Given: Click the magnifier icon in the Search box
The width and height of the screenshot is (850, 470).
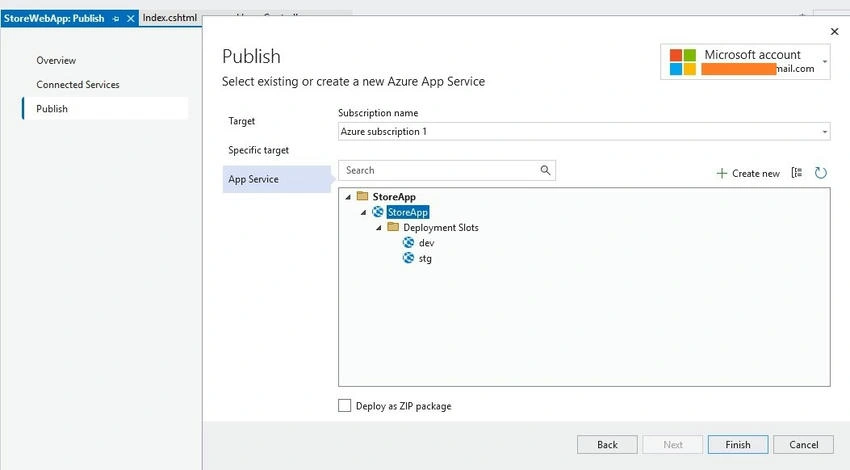Looking at the screenshot, I should pos(545,170).
